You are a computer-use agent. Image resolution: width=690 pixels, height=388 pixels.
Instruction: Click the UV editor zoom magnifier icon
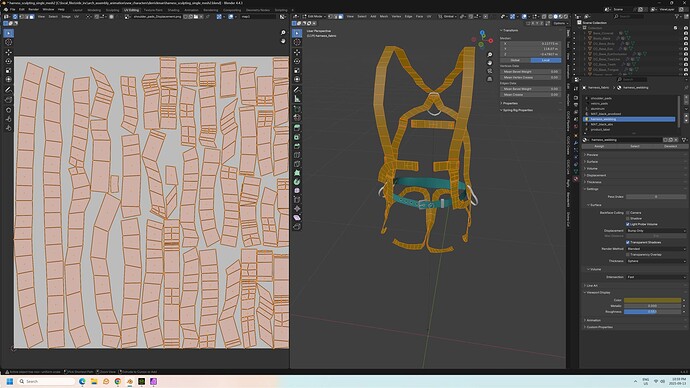click(283, 33)
